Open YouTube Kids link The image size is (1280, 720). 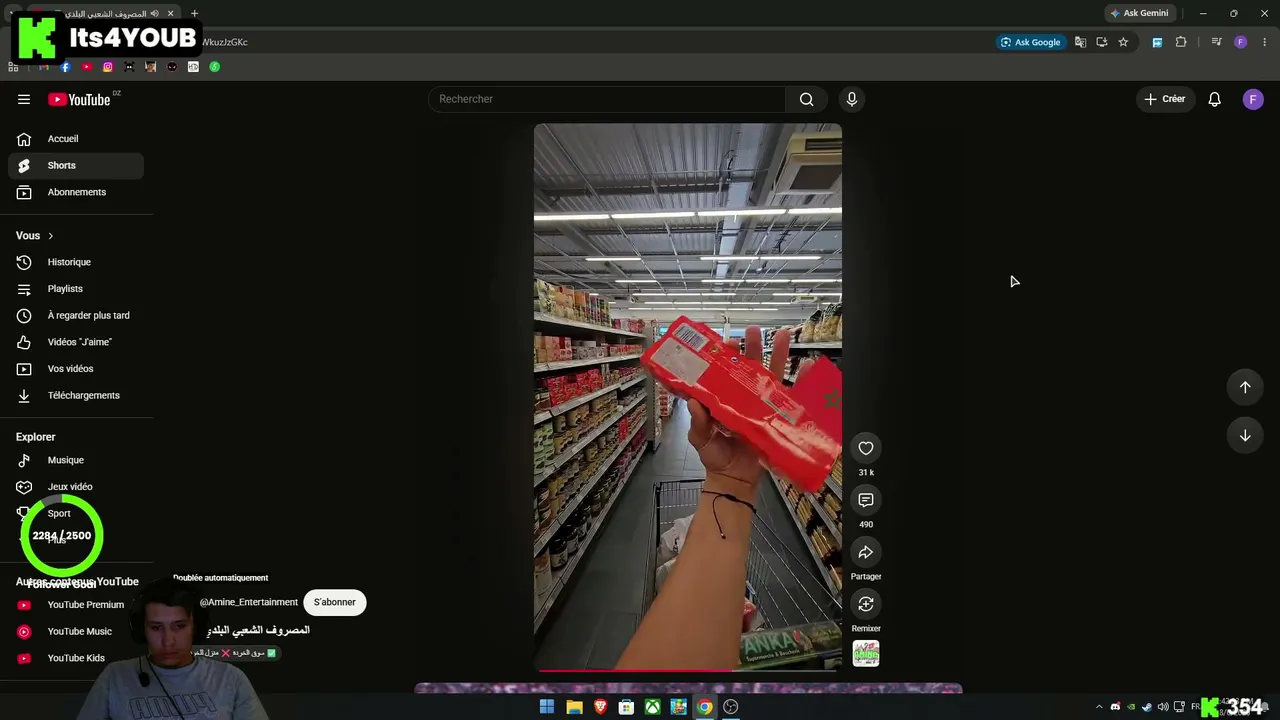76,658
